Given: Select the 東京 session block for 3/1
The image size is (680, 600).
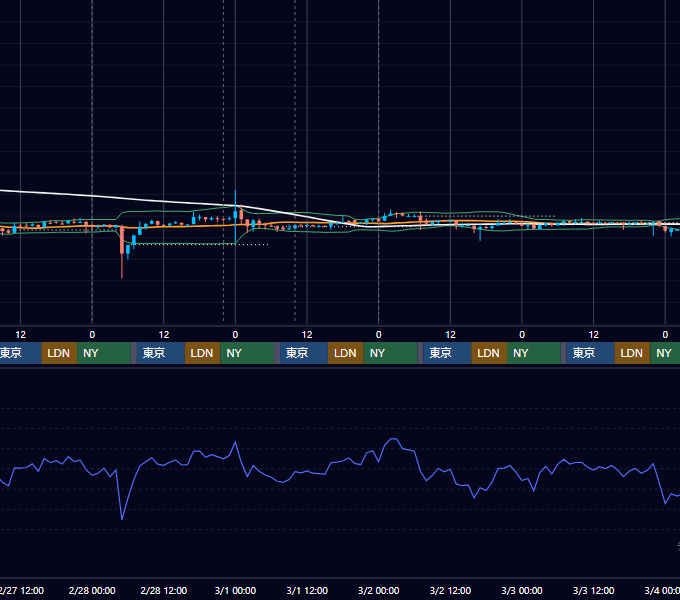Looking at the screenshot, I should point(304,353).
